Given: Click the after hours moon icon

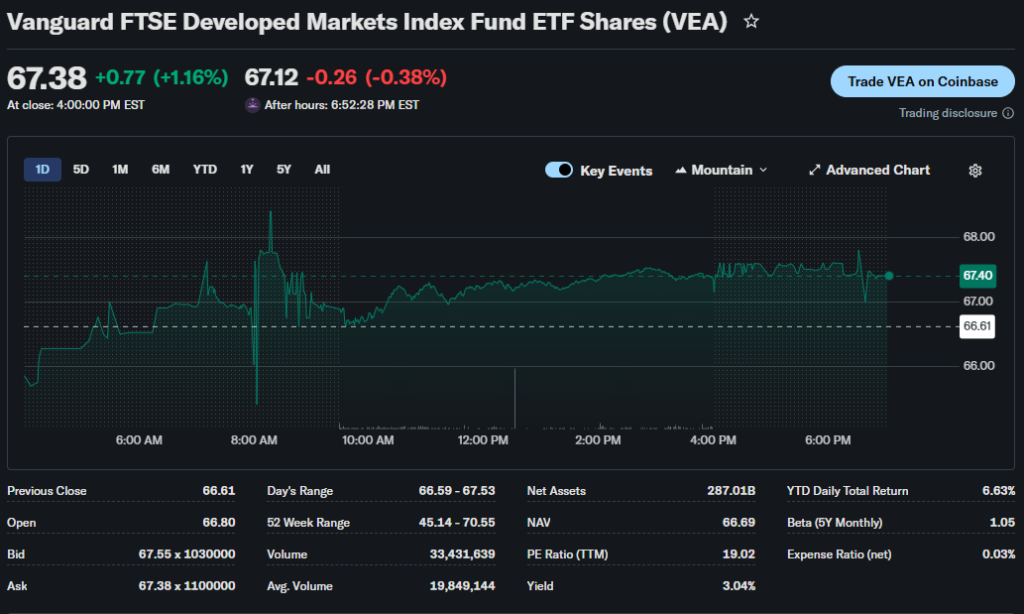Looking at the screenshot, I should coord(252,104).
